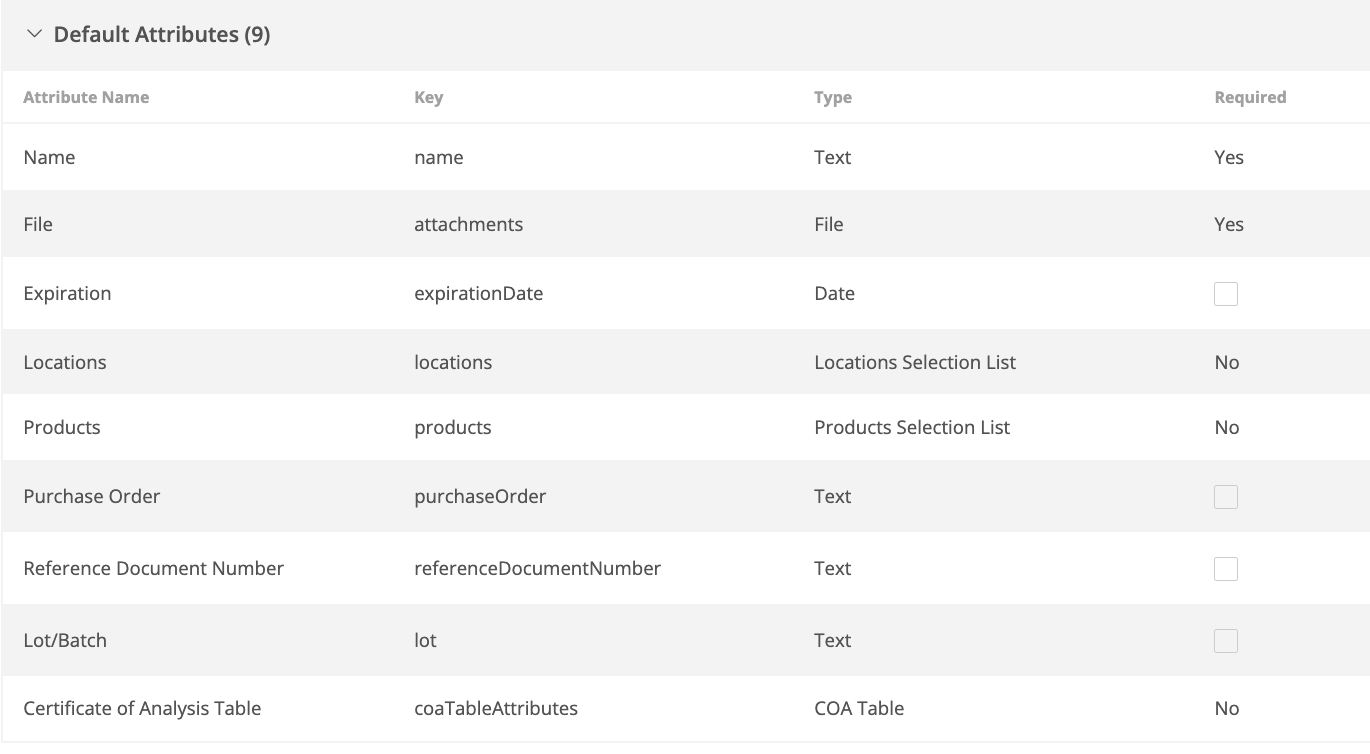Check the Required box for Lot/Batch
The image size is (1370, 754).
click(x=1225, y=640)
